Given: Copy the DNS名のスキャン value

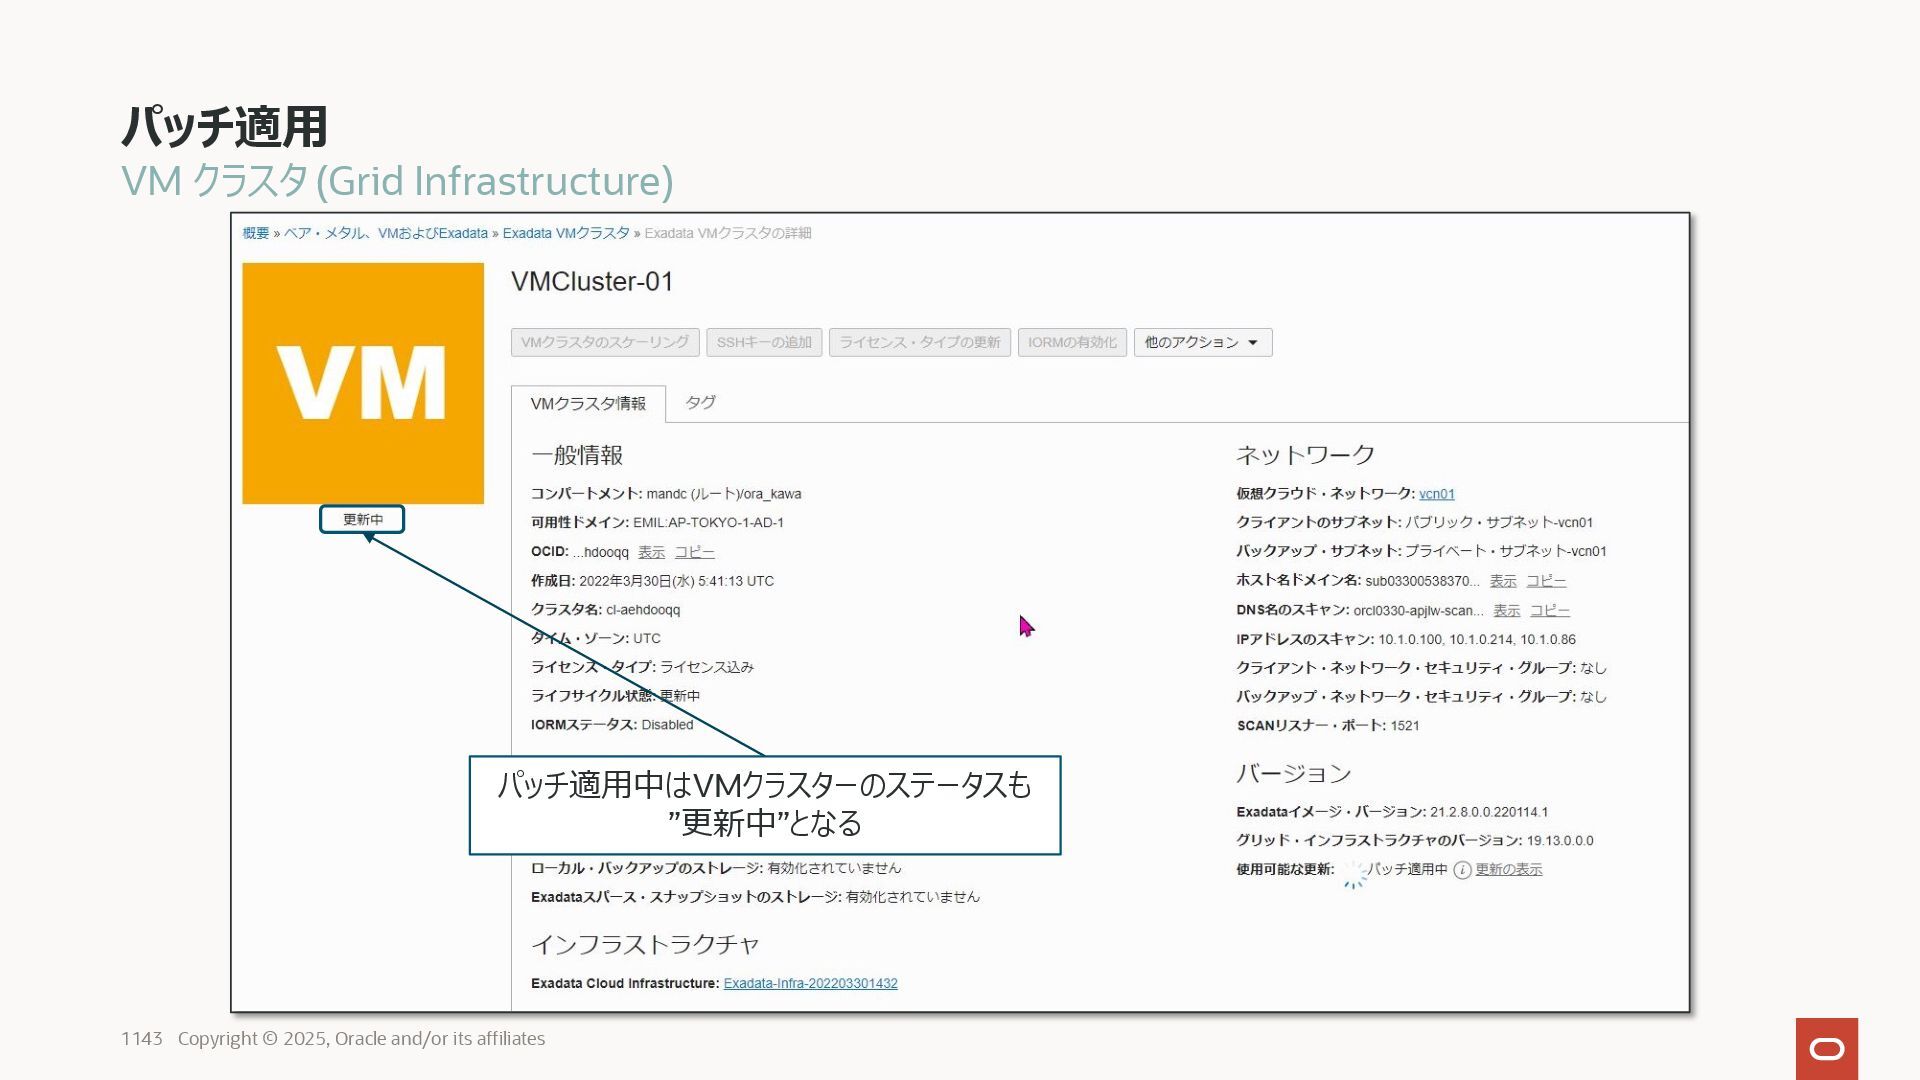Looking at the screenshot, I should click(1549, 610).
